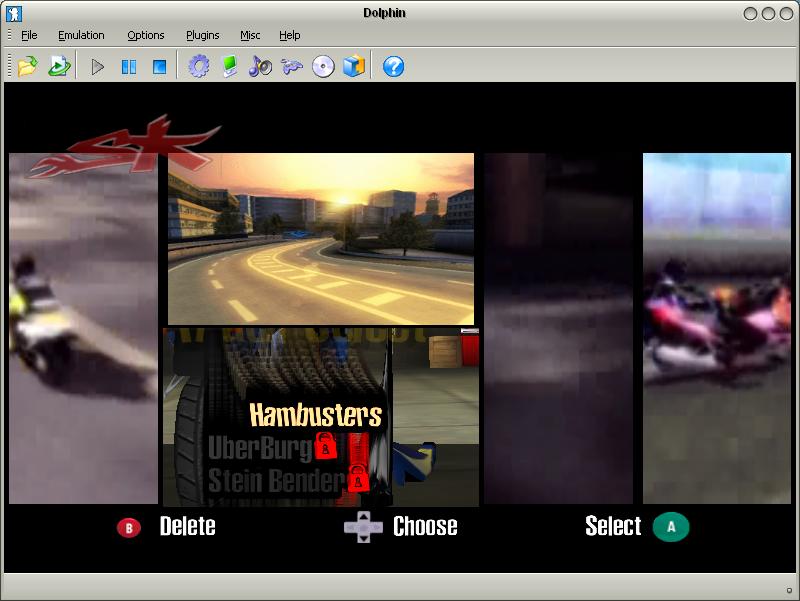Open the File menu
The width and height of the screenshot is (800, 601).
[x=29, y=35]
